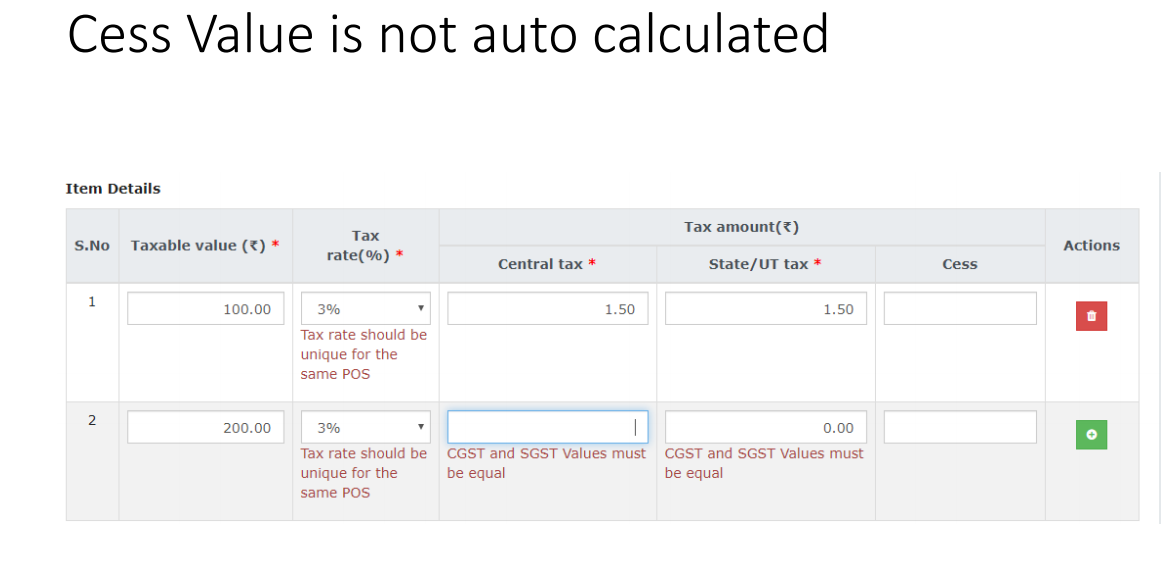The width and height of the screenshot is (1174, 574).
Task: Select CGST/SGST error under Central tax
Action: [547, 463]
